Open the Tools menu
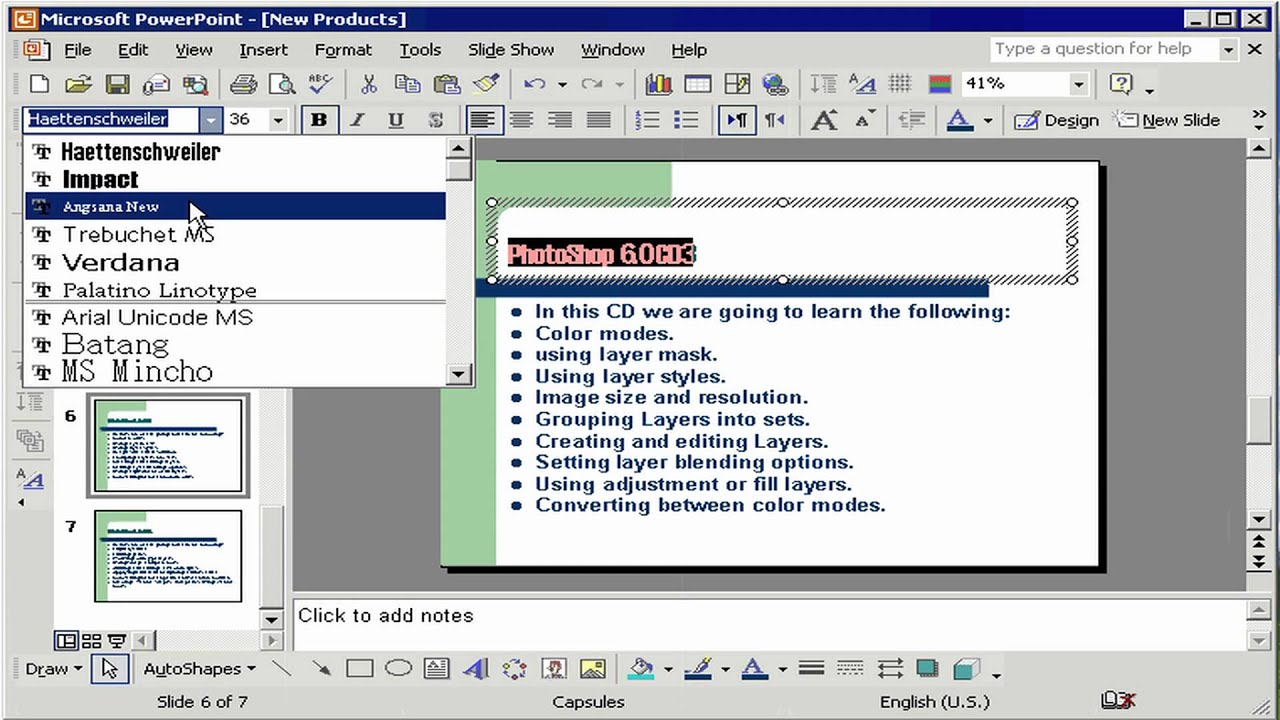Screen dimensions: 1280x720 pos(420,49)
